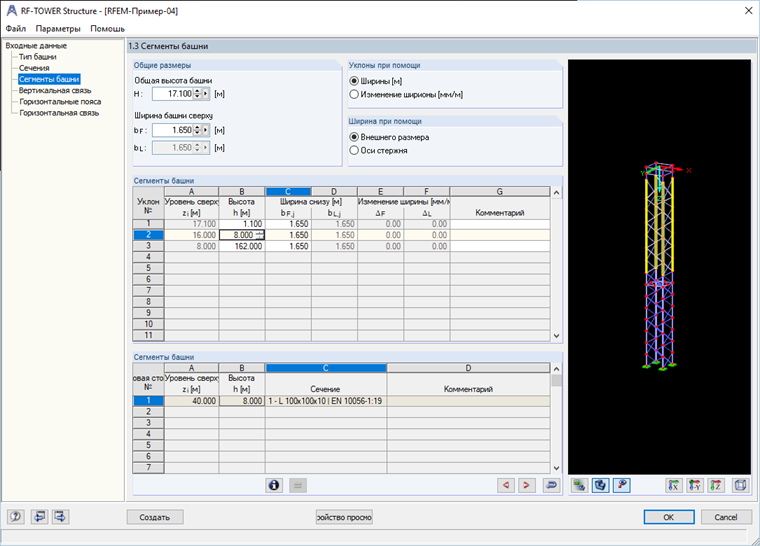Click cell 1.100 in upper table
The height and width of the screenshot is (546, 760).
tap(241, 224)
